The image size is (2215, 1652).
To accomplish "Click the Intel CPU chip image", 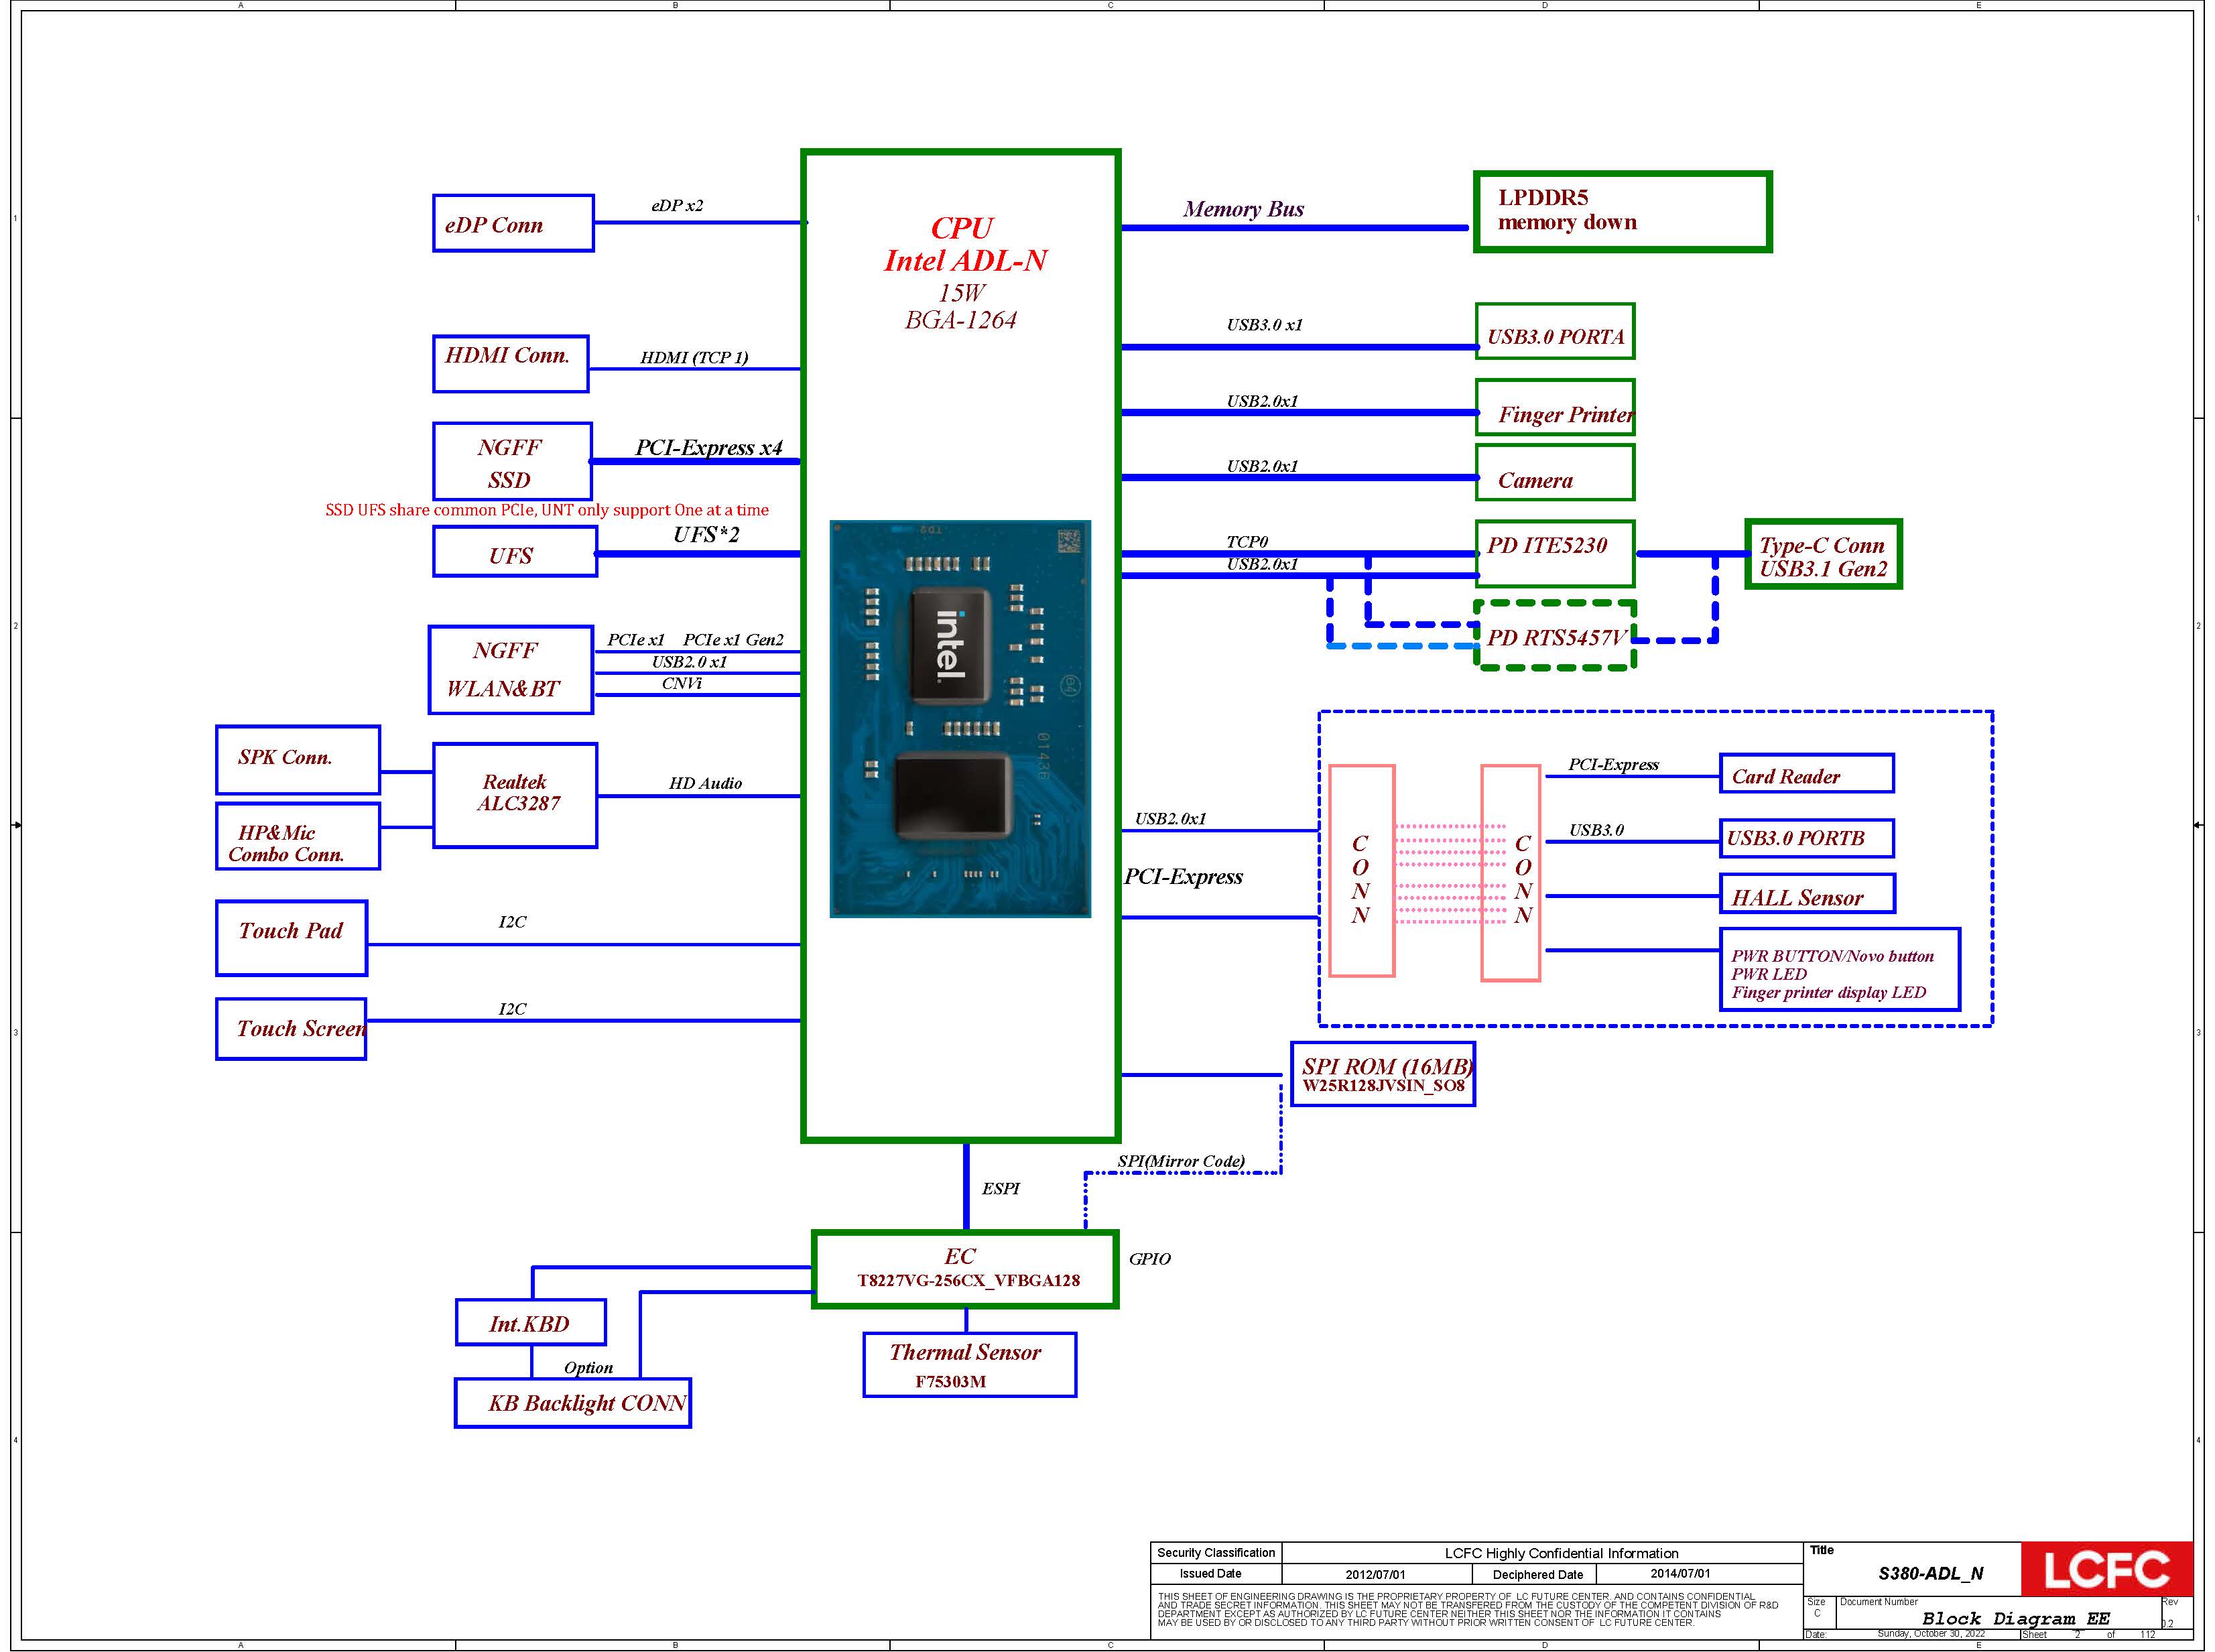I will coord(960,718).
